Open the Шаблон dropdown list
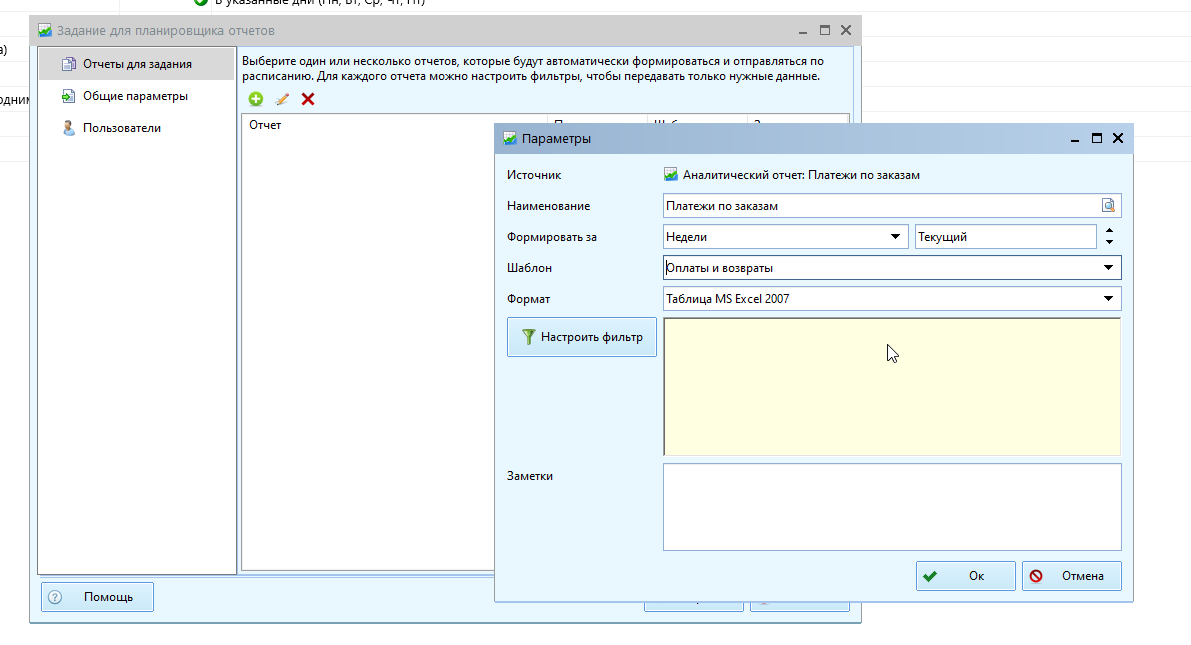This screenshot has height=645, width=1191. pos(1108,267)
